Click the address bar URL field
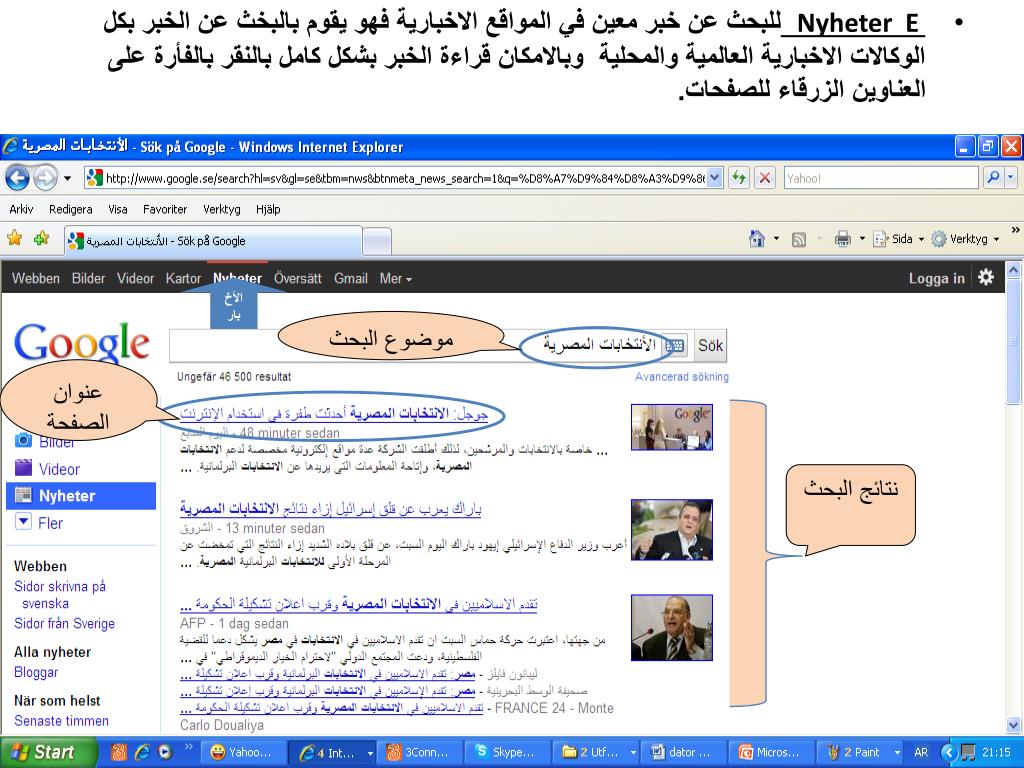Screen dimensions: 1024x768 [405, 178]
